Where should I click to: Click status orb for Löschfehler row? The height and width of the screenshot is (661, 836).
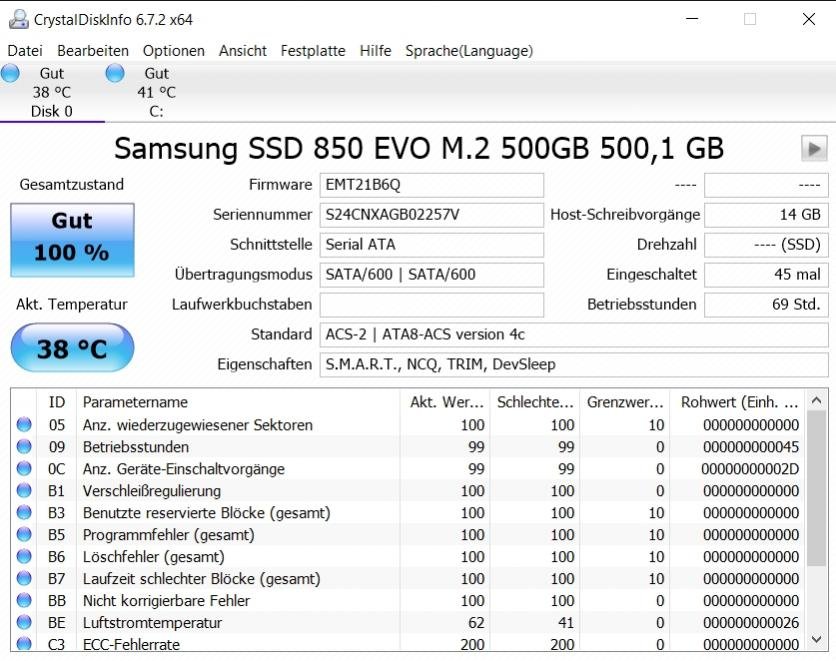point(24,556)
